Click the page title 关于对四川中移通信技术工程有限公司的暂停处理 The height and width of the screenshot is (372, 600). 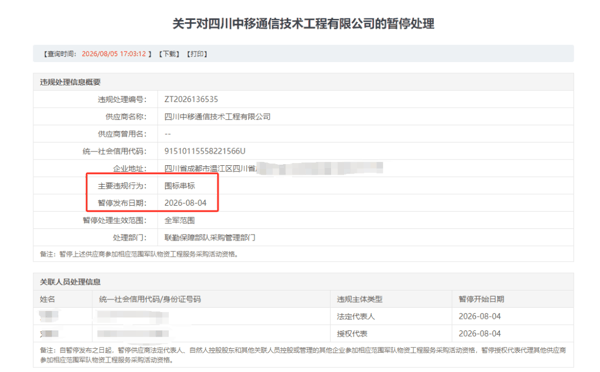click(x=303, y=24)
